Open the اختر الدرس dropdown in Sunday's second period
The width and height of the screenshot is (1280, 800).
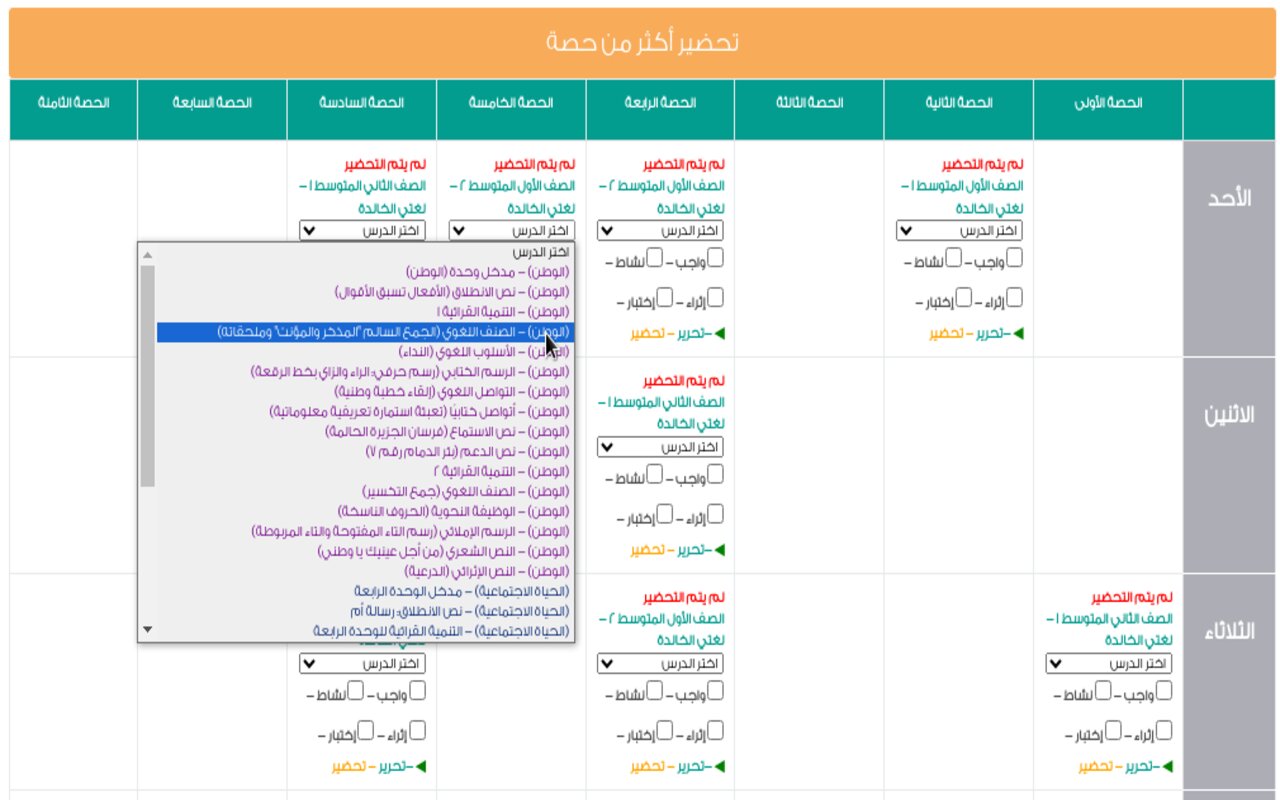(960, 231)
